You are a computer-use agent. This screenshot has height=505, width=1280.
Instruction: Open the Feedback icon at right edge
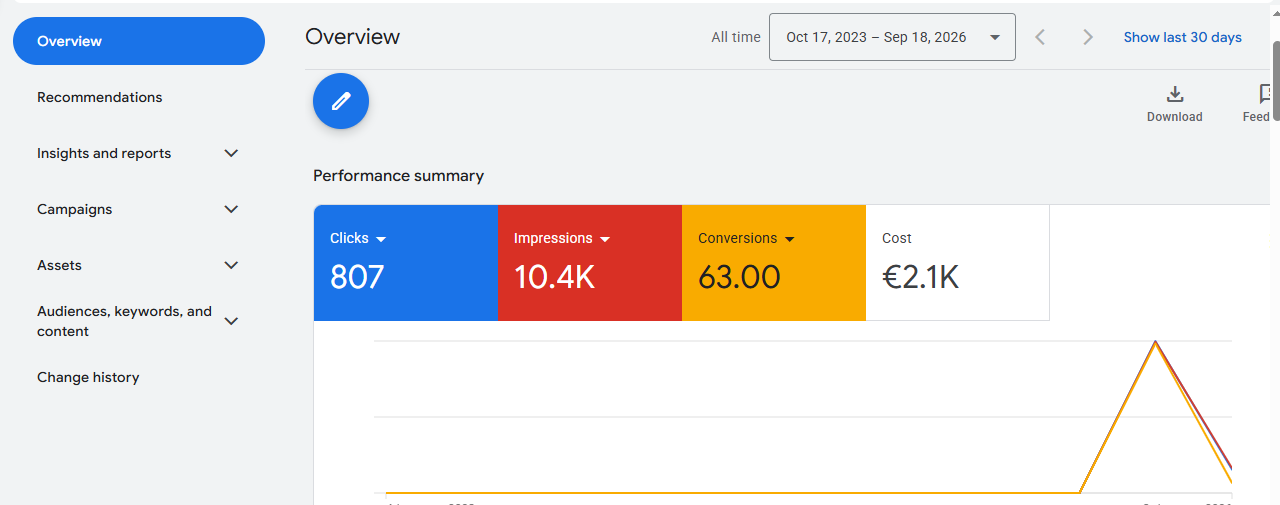point(1265,94)
